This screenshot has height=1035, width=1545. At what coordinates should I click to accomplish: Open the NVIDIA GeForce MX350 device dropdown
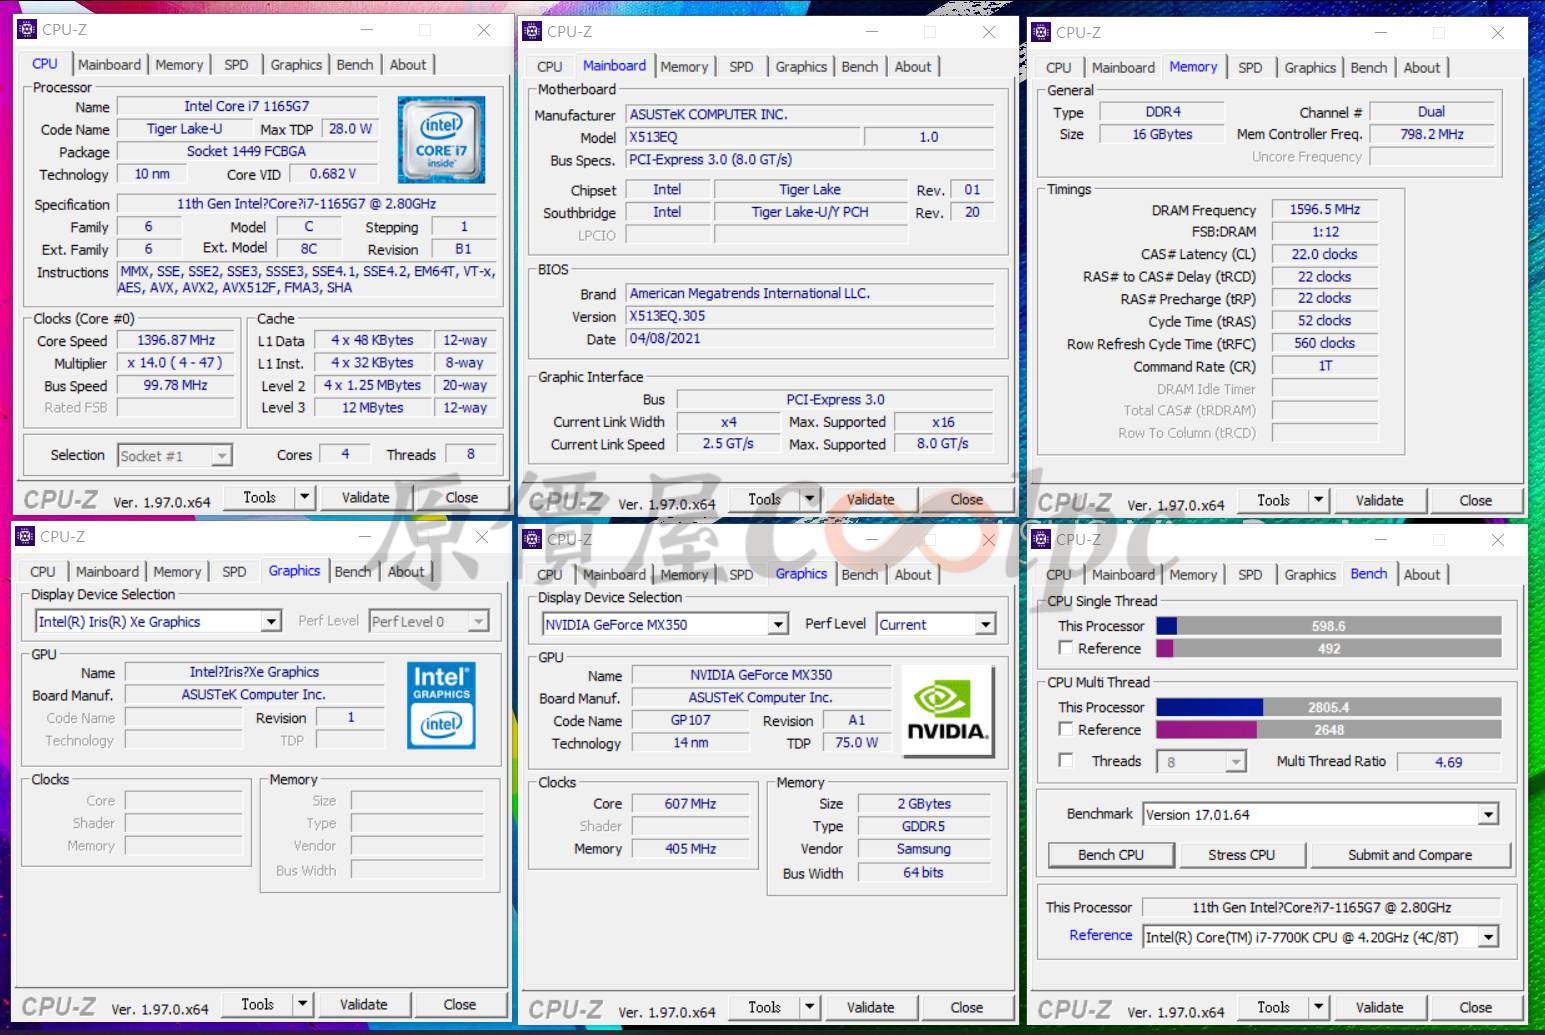click(x=779, y=625)
